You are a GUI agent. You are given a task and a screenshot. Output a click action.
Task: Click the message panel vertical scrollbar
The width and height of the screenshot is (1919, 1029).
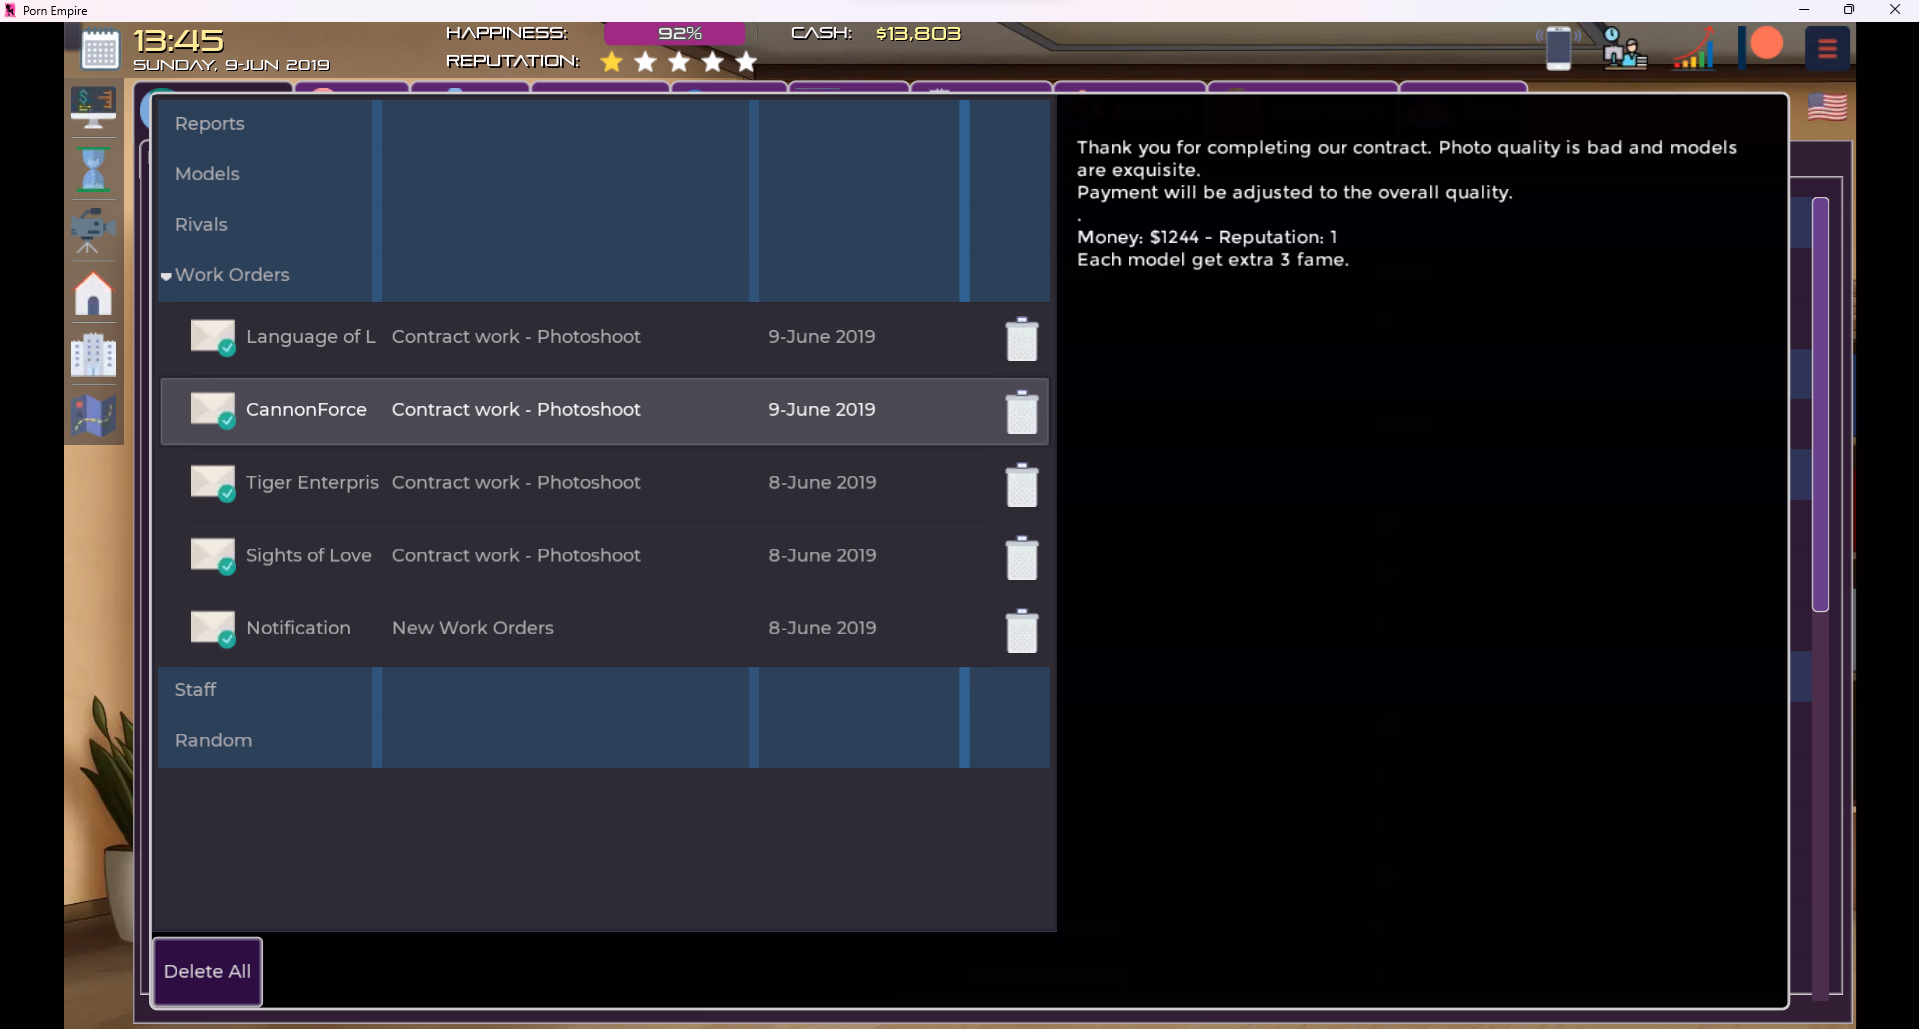[1820, 404]
